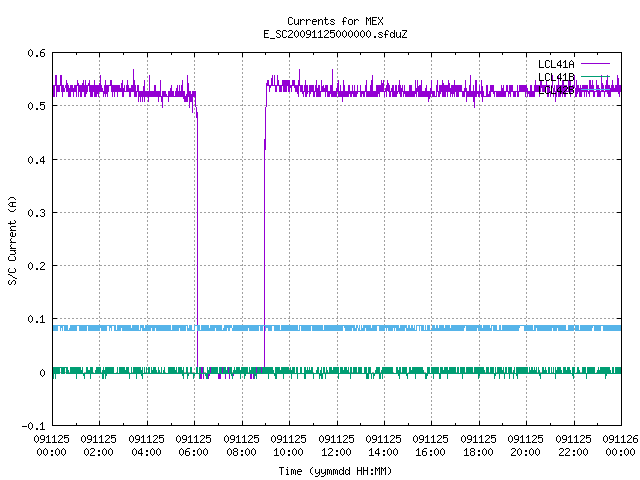Image resolution: width=640 pixels, height=480 pixels.
Task: Click the 18:00 time tick label
Action: pyautogui.click(x=478, y=452)
